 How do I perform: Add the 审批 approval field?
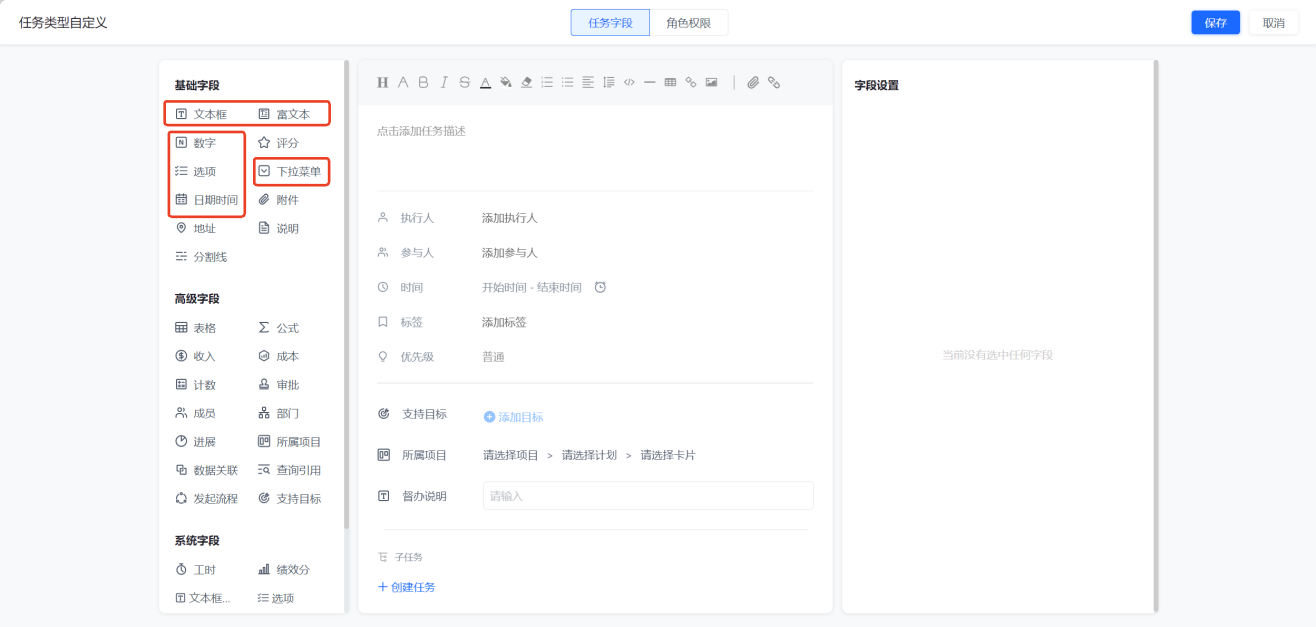coord(278,385)
